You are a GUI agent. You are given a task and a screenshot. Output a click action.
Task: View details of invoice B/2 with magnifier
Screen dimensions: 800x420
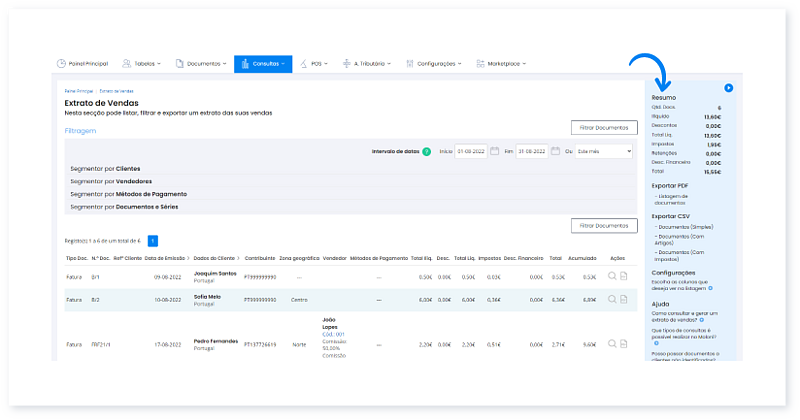612,299
